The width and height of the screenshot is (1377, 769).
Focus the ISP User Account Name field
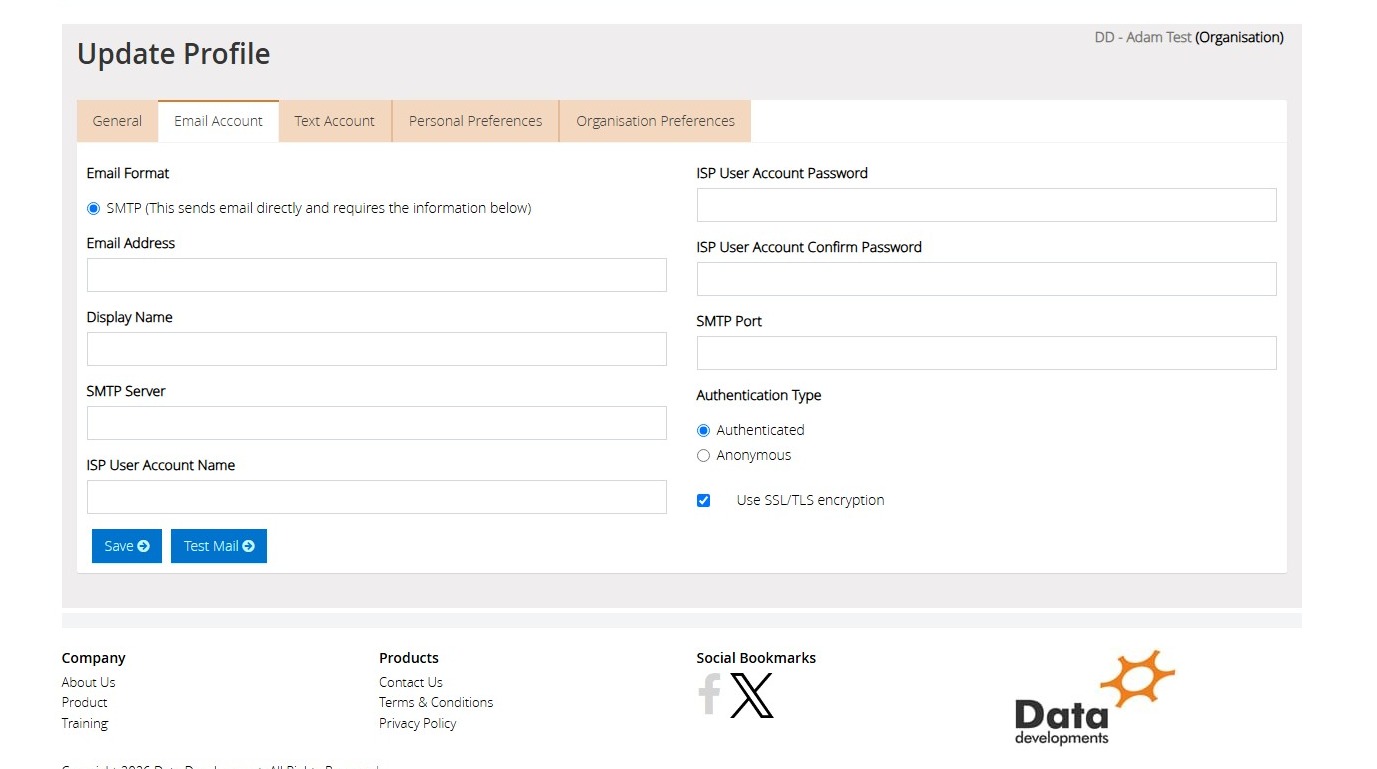coord(377,497)
